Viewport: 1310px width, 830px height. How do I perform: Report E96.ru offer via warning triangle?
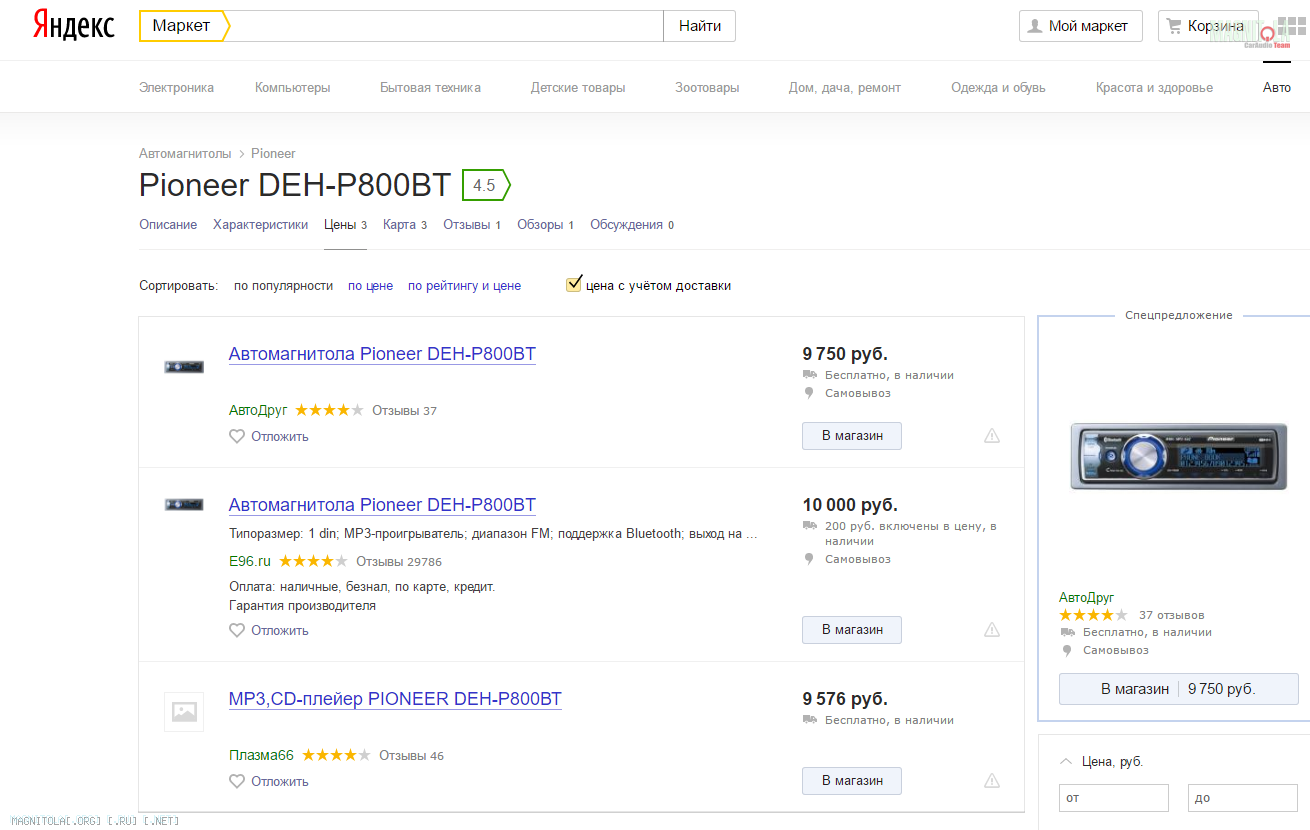coord(992,630)
